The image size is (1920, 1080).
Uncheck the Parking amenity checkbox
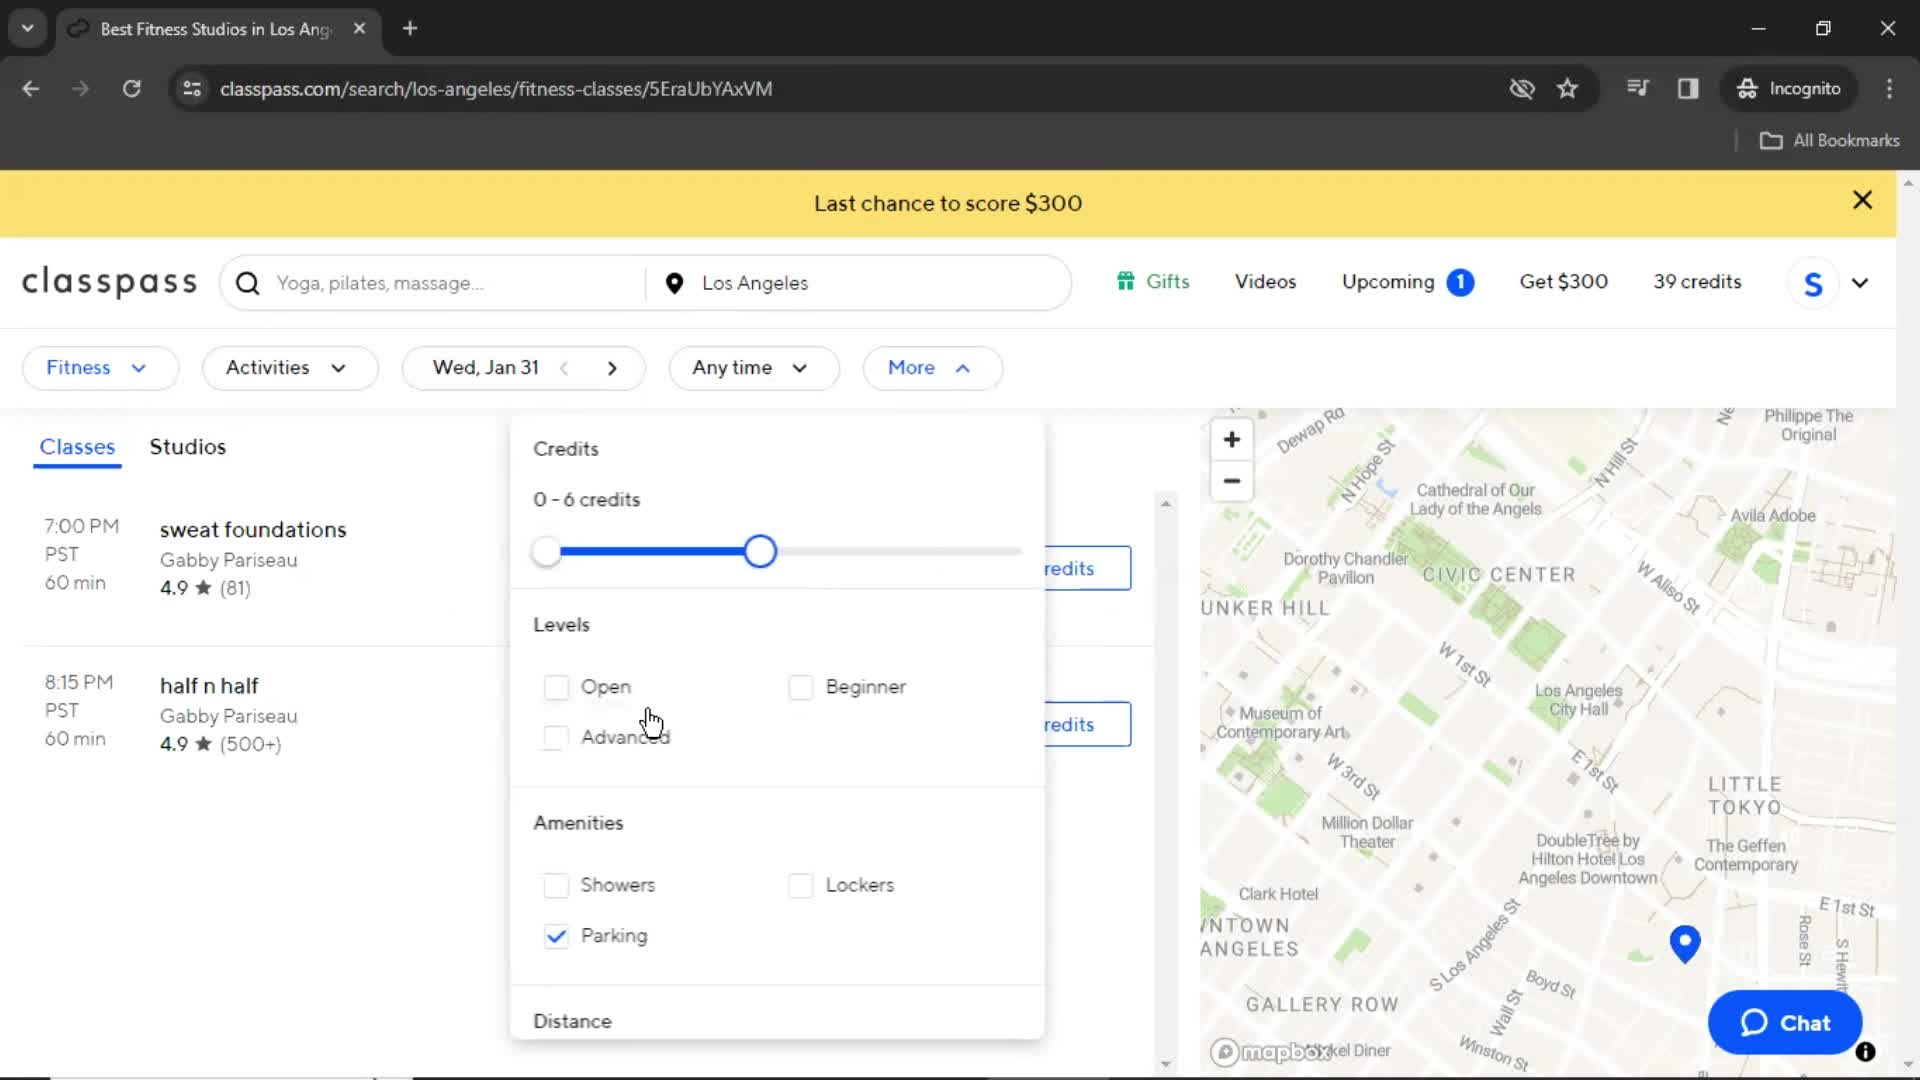[x=556, y=936]
